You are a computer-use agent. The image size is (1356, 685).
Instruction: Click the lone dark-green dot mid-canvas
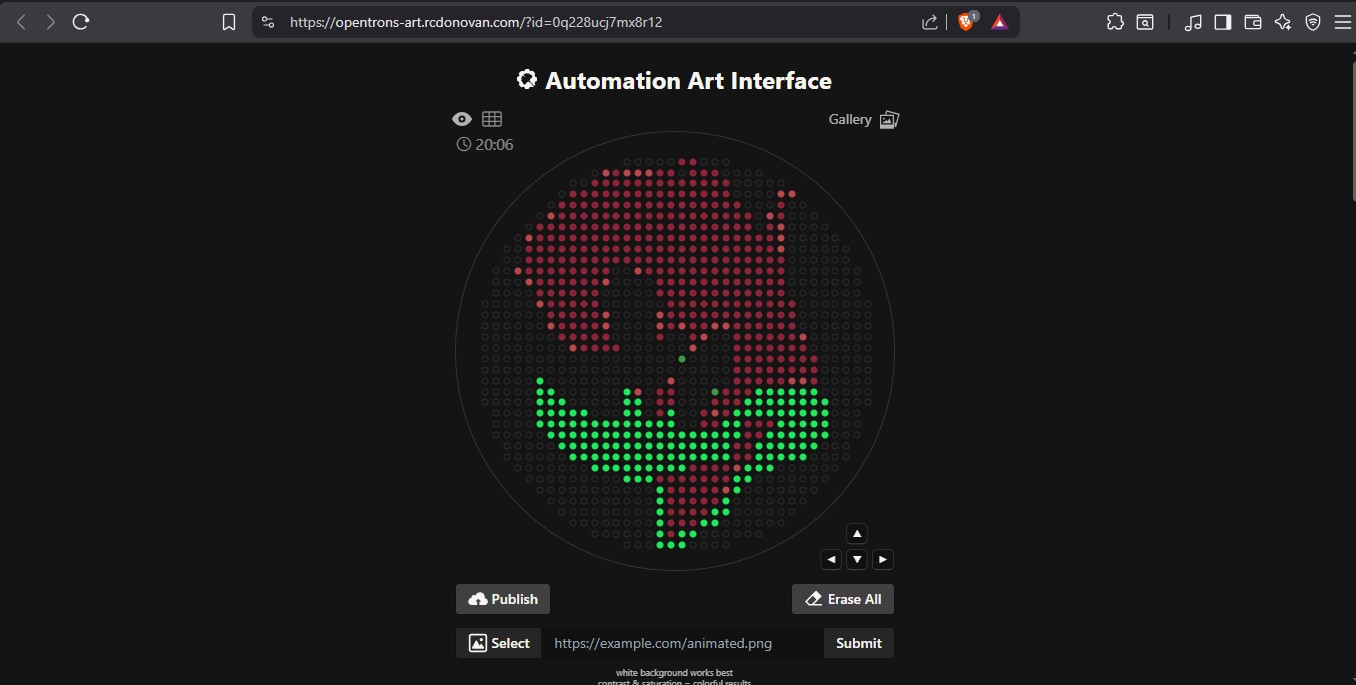pos(682,358)
